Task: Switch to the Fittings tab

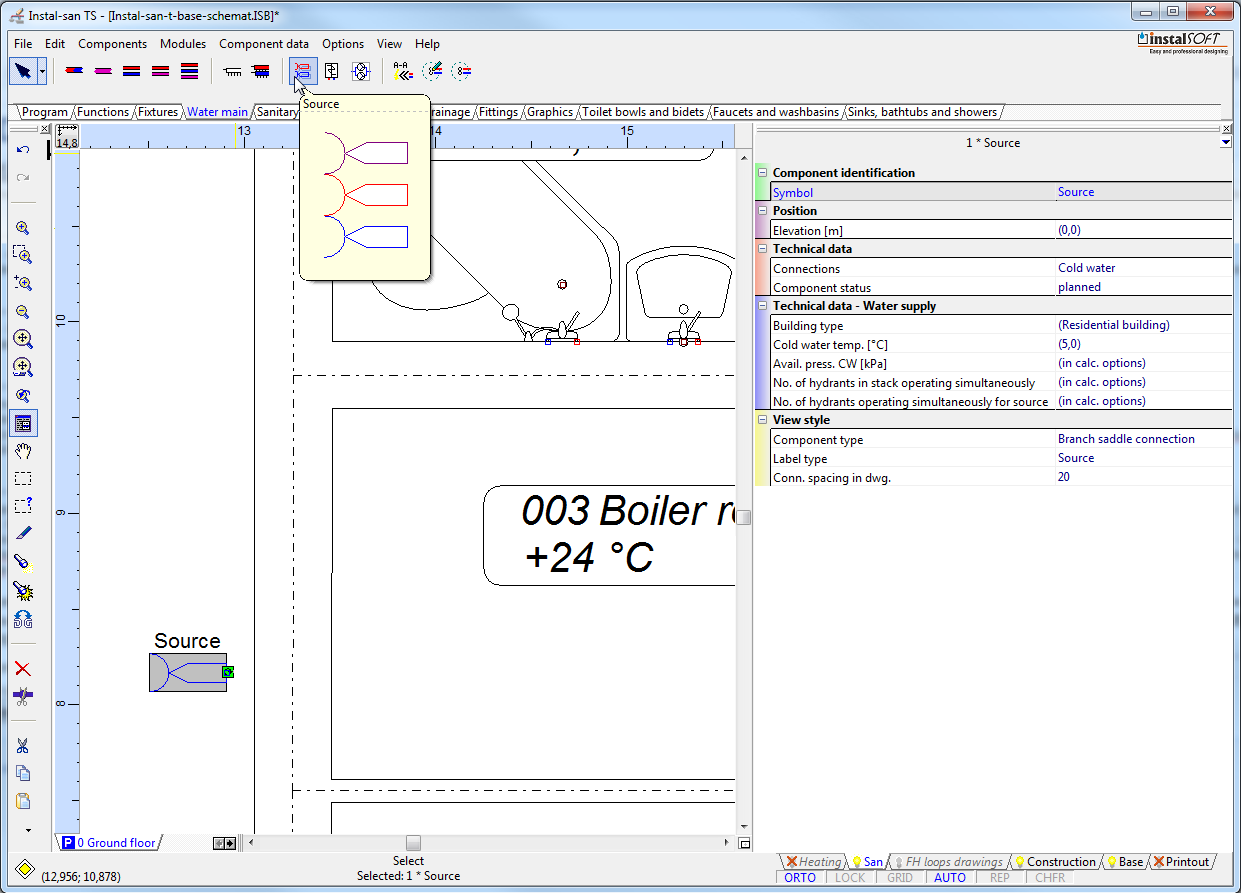Action: click(498, 112)
